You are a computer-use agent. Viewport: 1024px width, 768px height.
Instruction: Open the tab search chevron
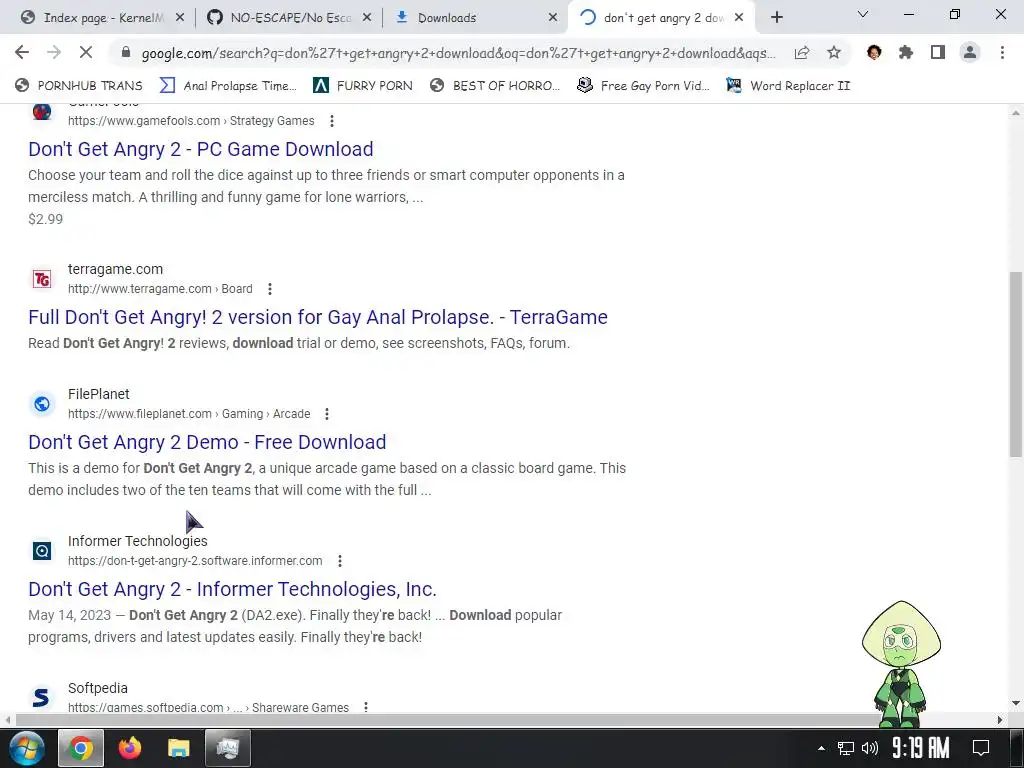(x=863, y=14)
